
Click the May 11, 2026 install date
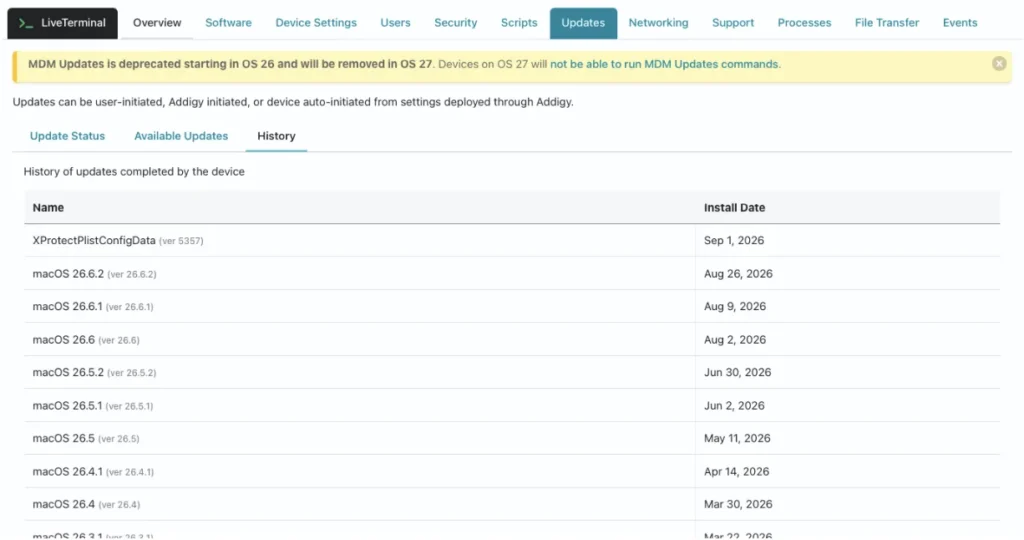[737, 438]
